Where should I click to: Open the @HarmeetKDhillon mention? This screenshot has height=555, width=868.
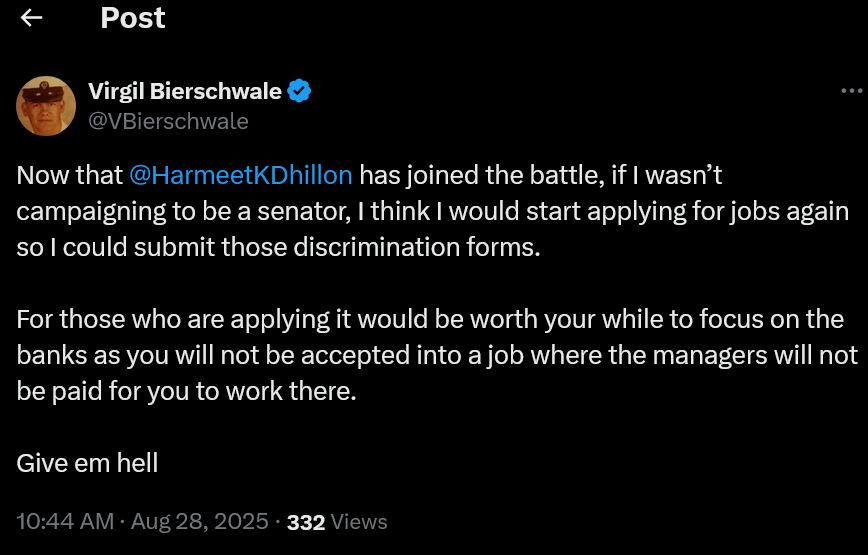coord(241,175)
